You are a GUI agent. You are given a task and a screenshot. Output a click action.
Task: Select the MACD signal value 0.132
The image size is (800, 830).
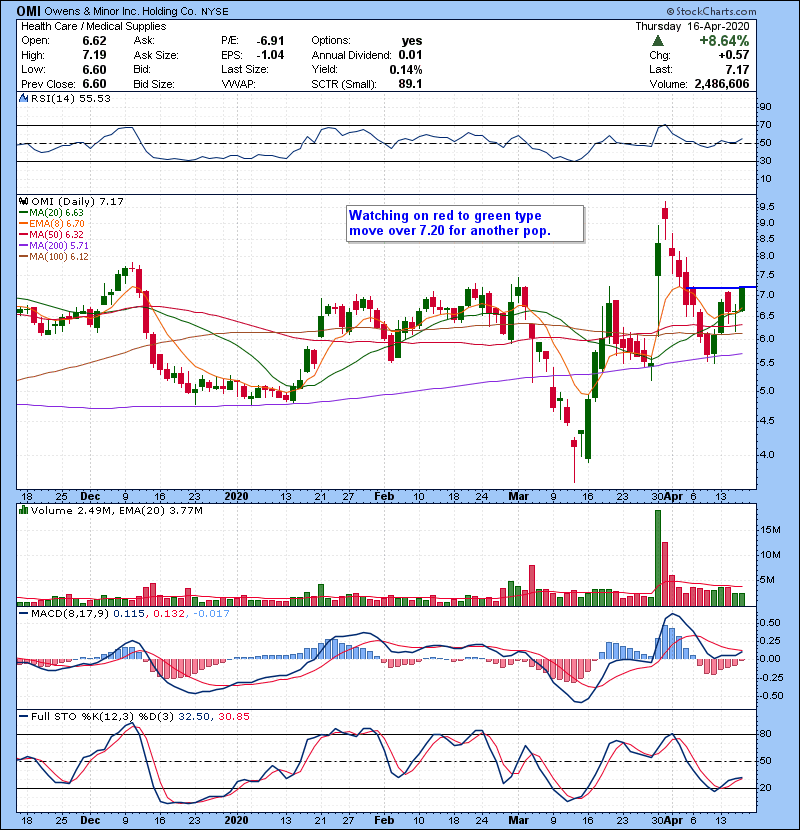(x=168, y=614)
